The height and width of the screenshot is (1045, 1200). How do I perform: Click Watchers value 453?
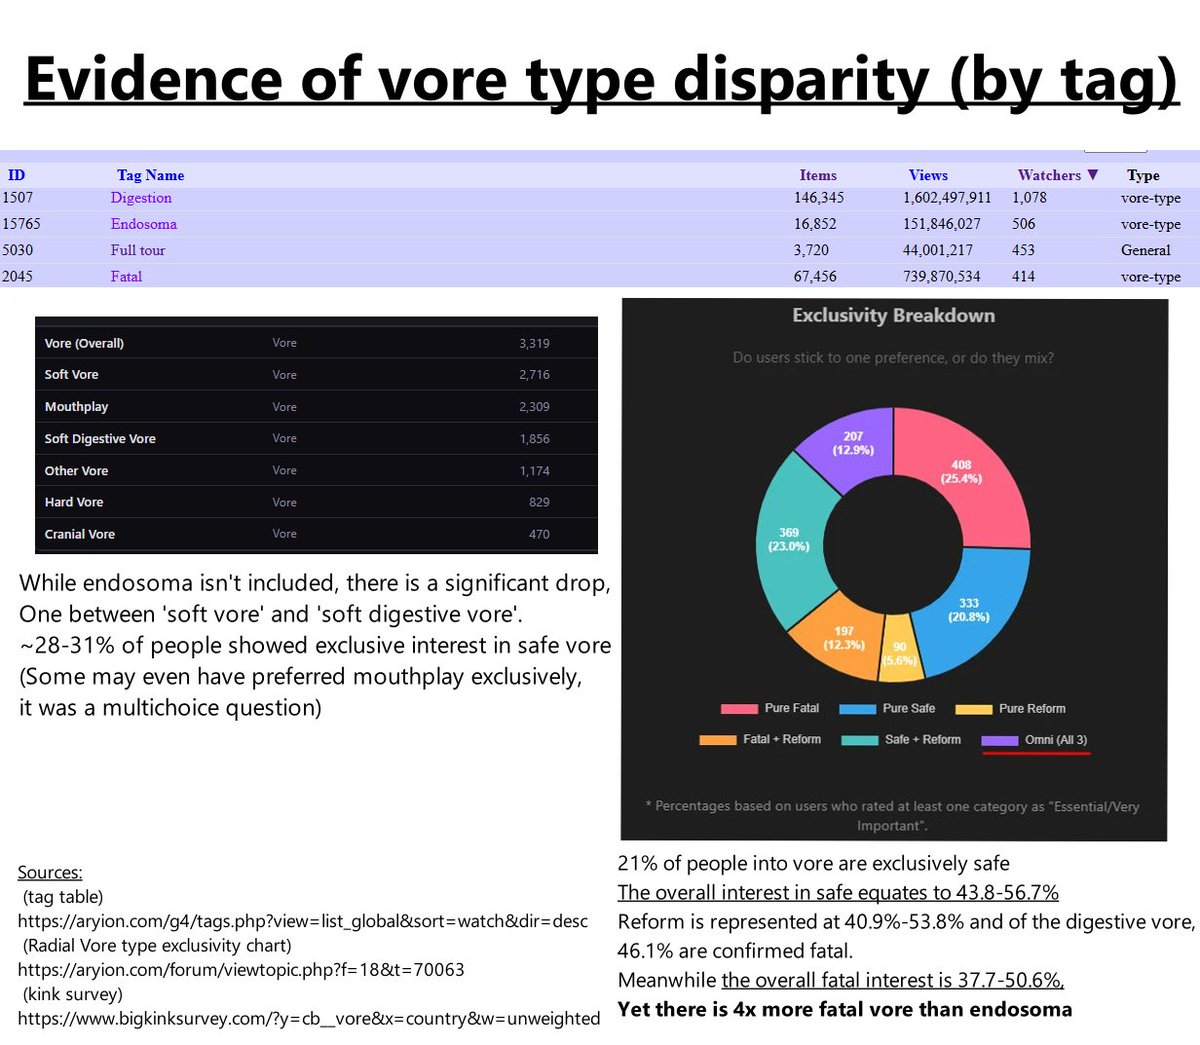point(1023,250)
